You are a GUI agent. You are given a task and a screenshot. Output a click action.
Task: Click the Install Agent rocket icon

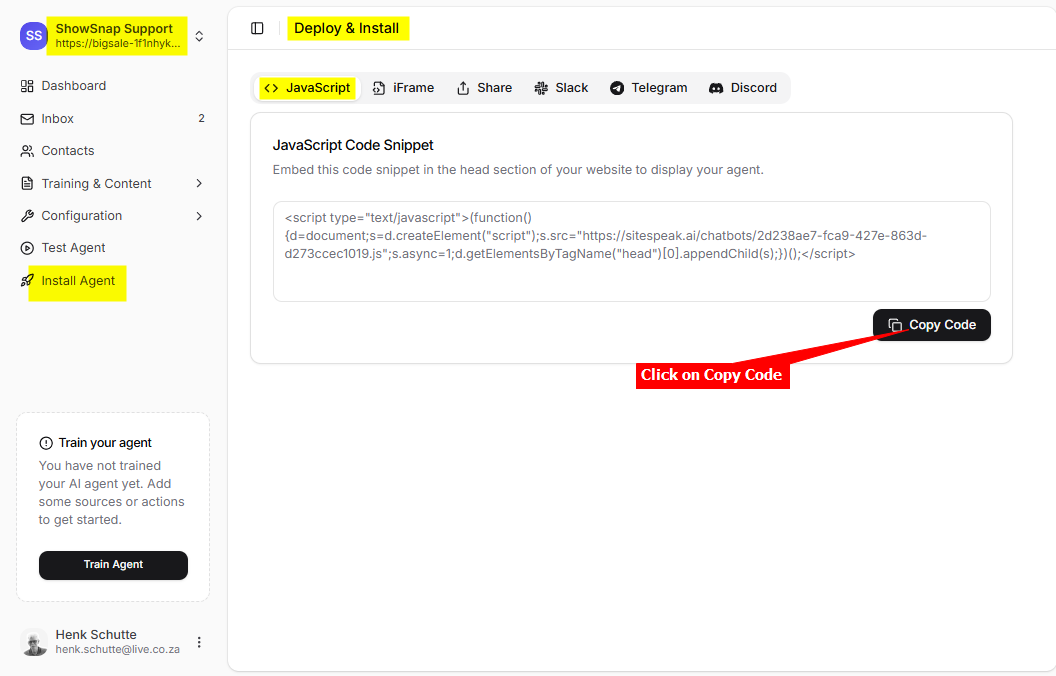click(27, 281)
